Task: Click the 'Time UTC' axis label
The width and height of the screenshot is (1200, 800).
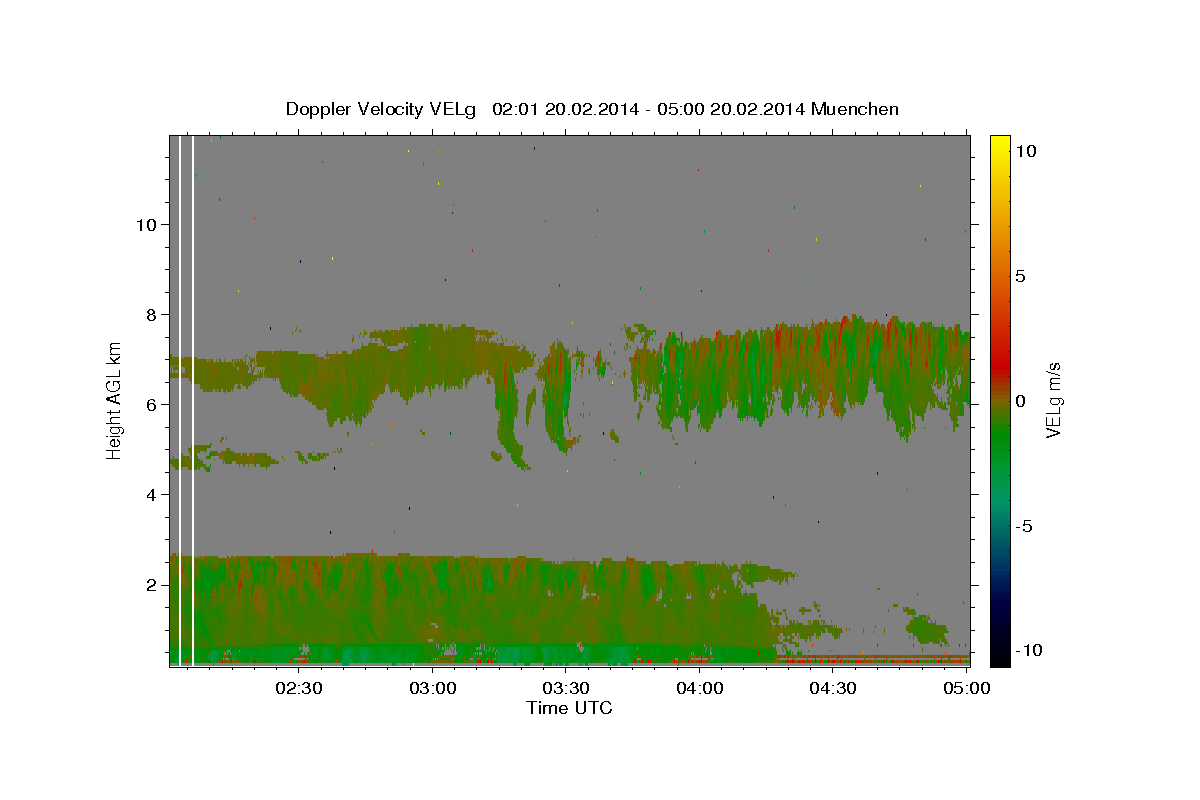Action: [x=569, y=708]
